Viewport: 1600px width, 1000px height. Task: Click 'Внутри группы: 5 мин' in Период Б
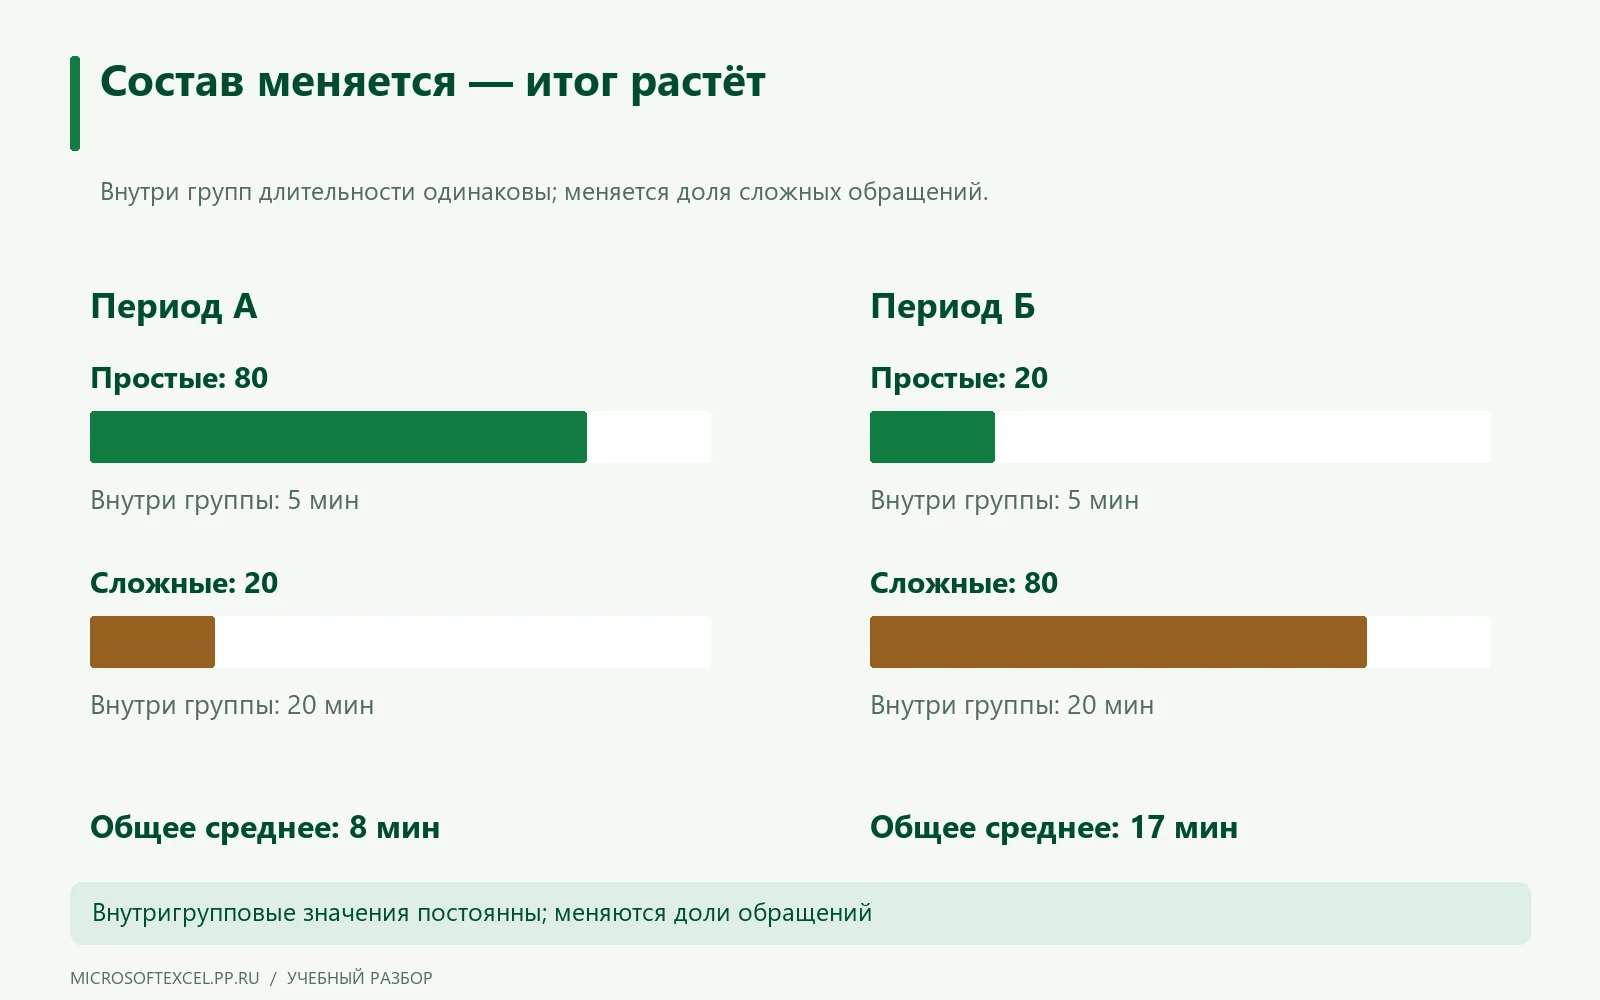[x=1005, y=500]
